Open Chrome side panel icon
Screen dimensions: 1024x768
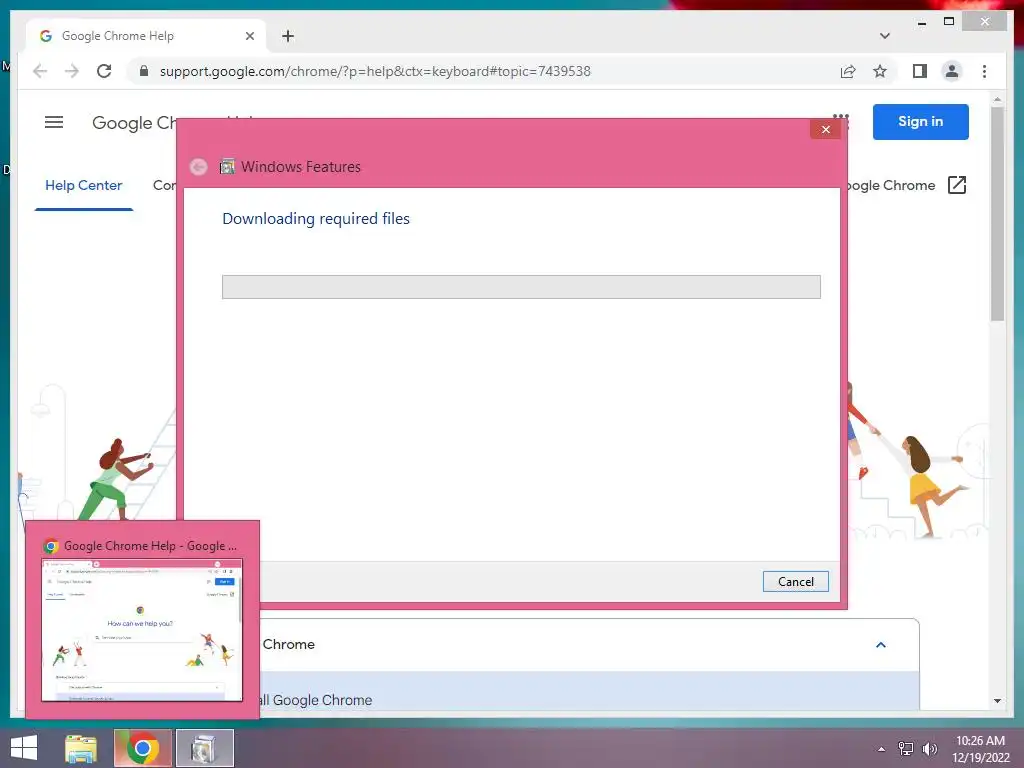(x=920, y=71)
